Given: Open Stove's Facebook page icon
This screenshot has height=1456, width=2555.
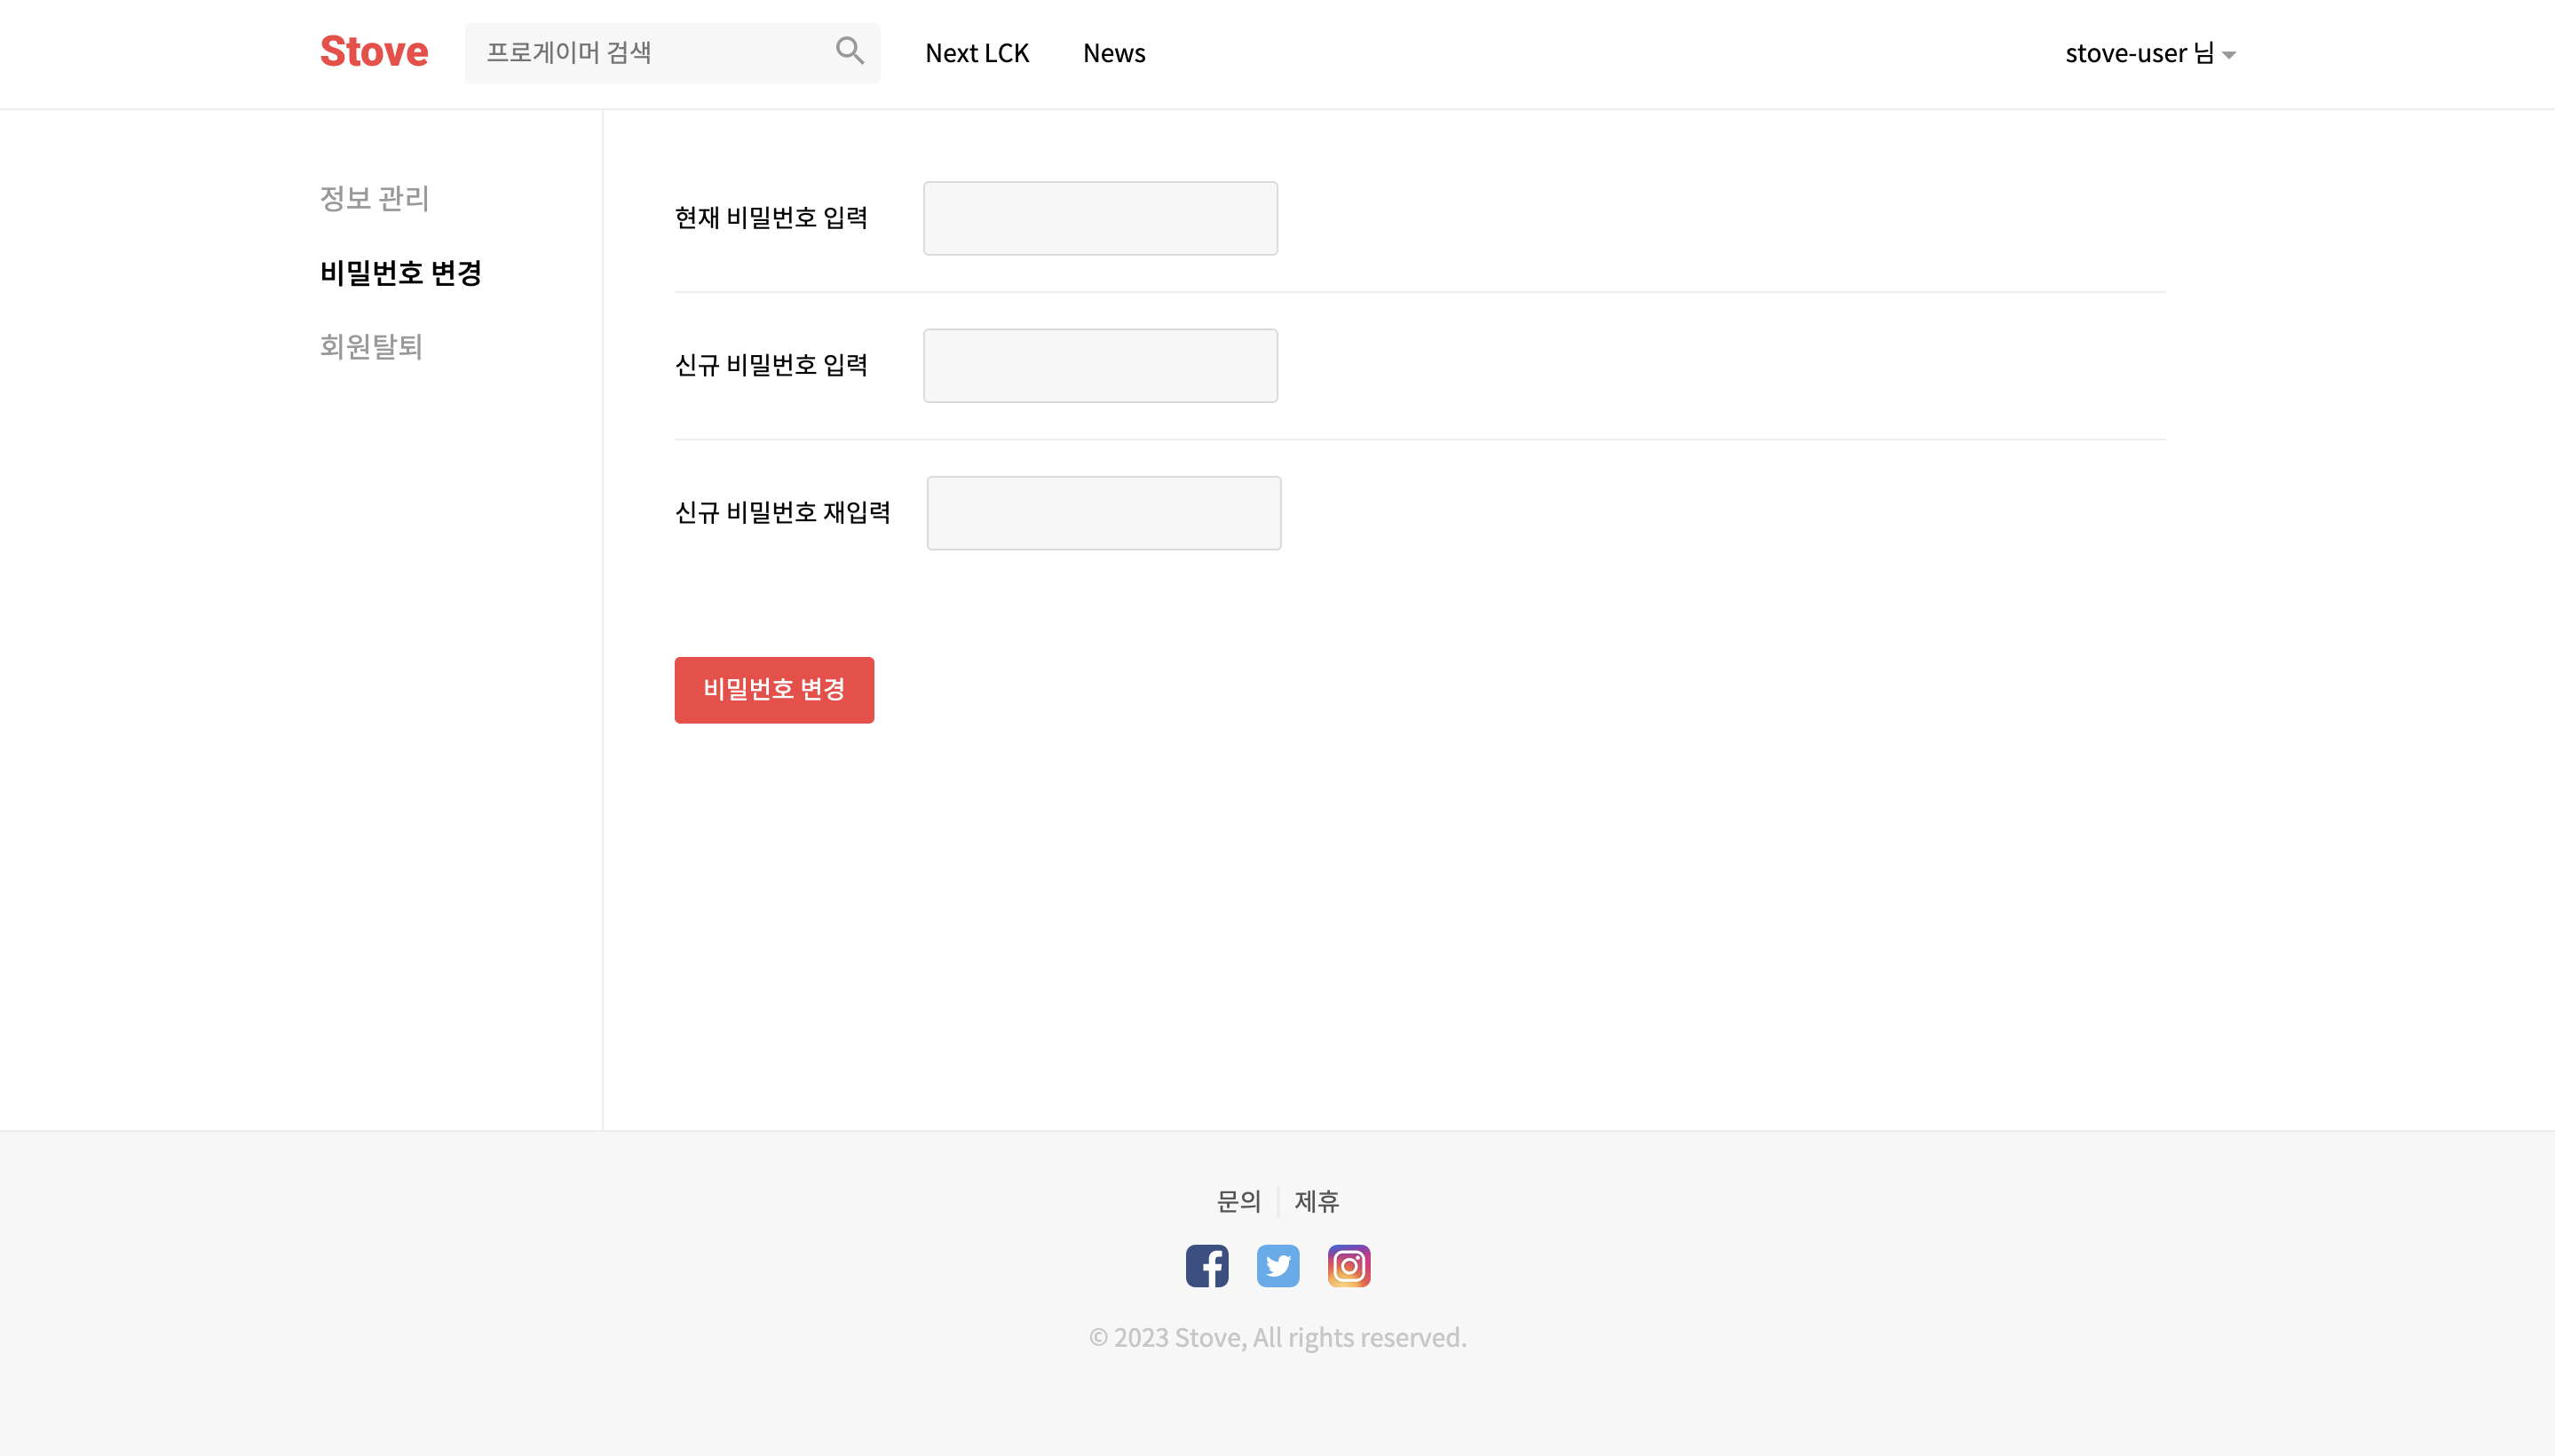Looking at the screenshot, I should 1206,1265.
